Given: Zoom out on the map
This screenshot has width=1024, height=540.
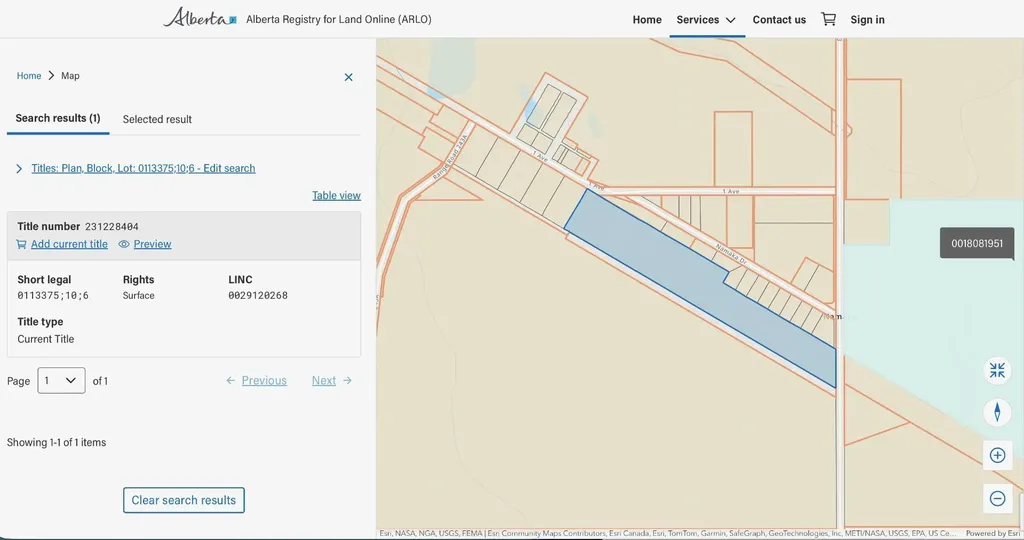Looking at the screenshot, I should pyautogui.click(x=997, y=499).
